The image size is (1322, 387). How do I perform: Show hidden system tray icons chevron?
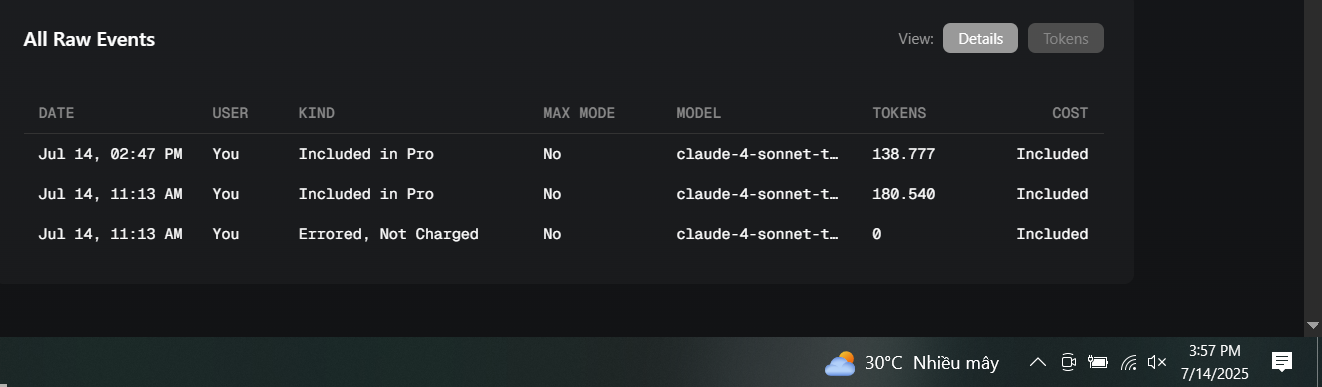[x=1038, y=362]
